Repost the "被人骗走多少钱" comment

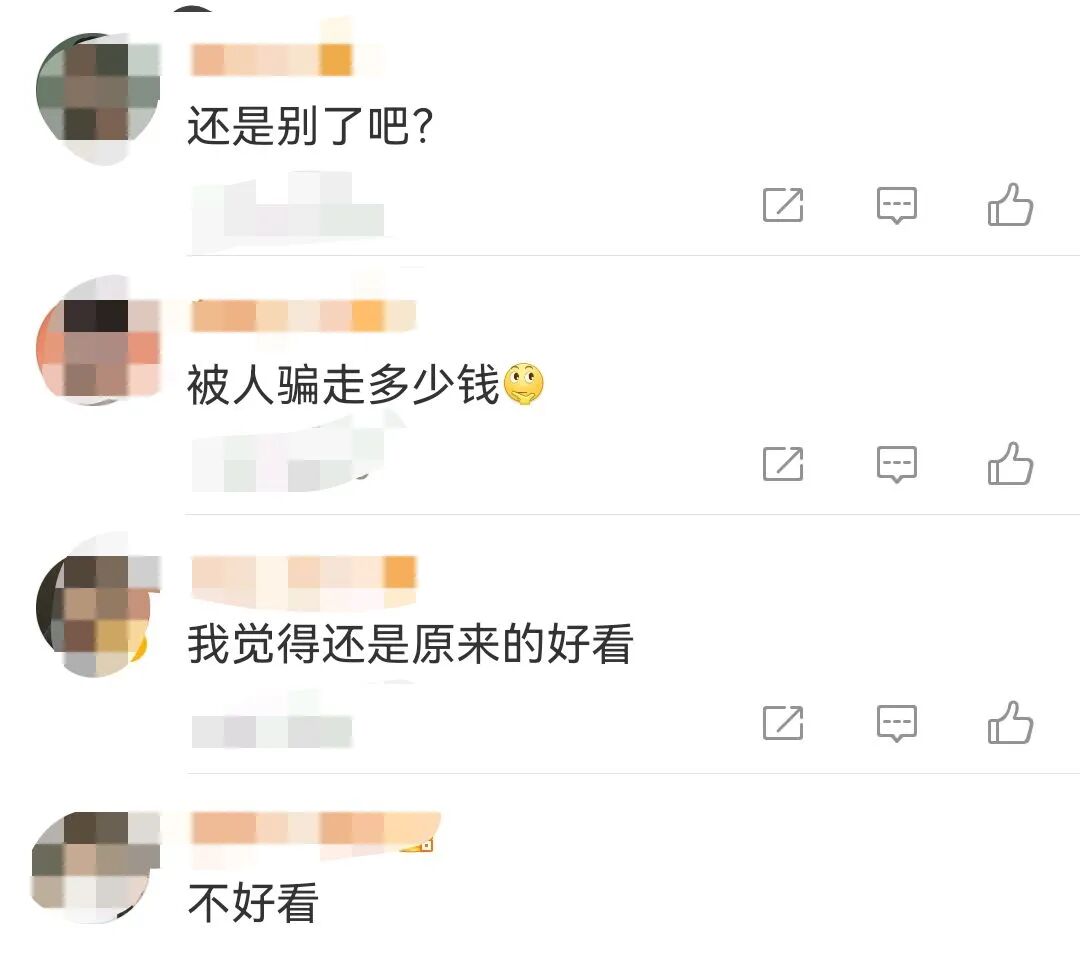click(x=783, y=463)
